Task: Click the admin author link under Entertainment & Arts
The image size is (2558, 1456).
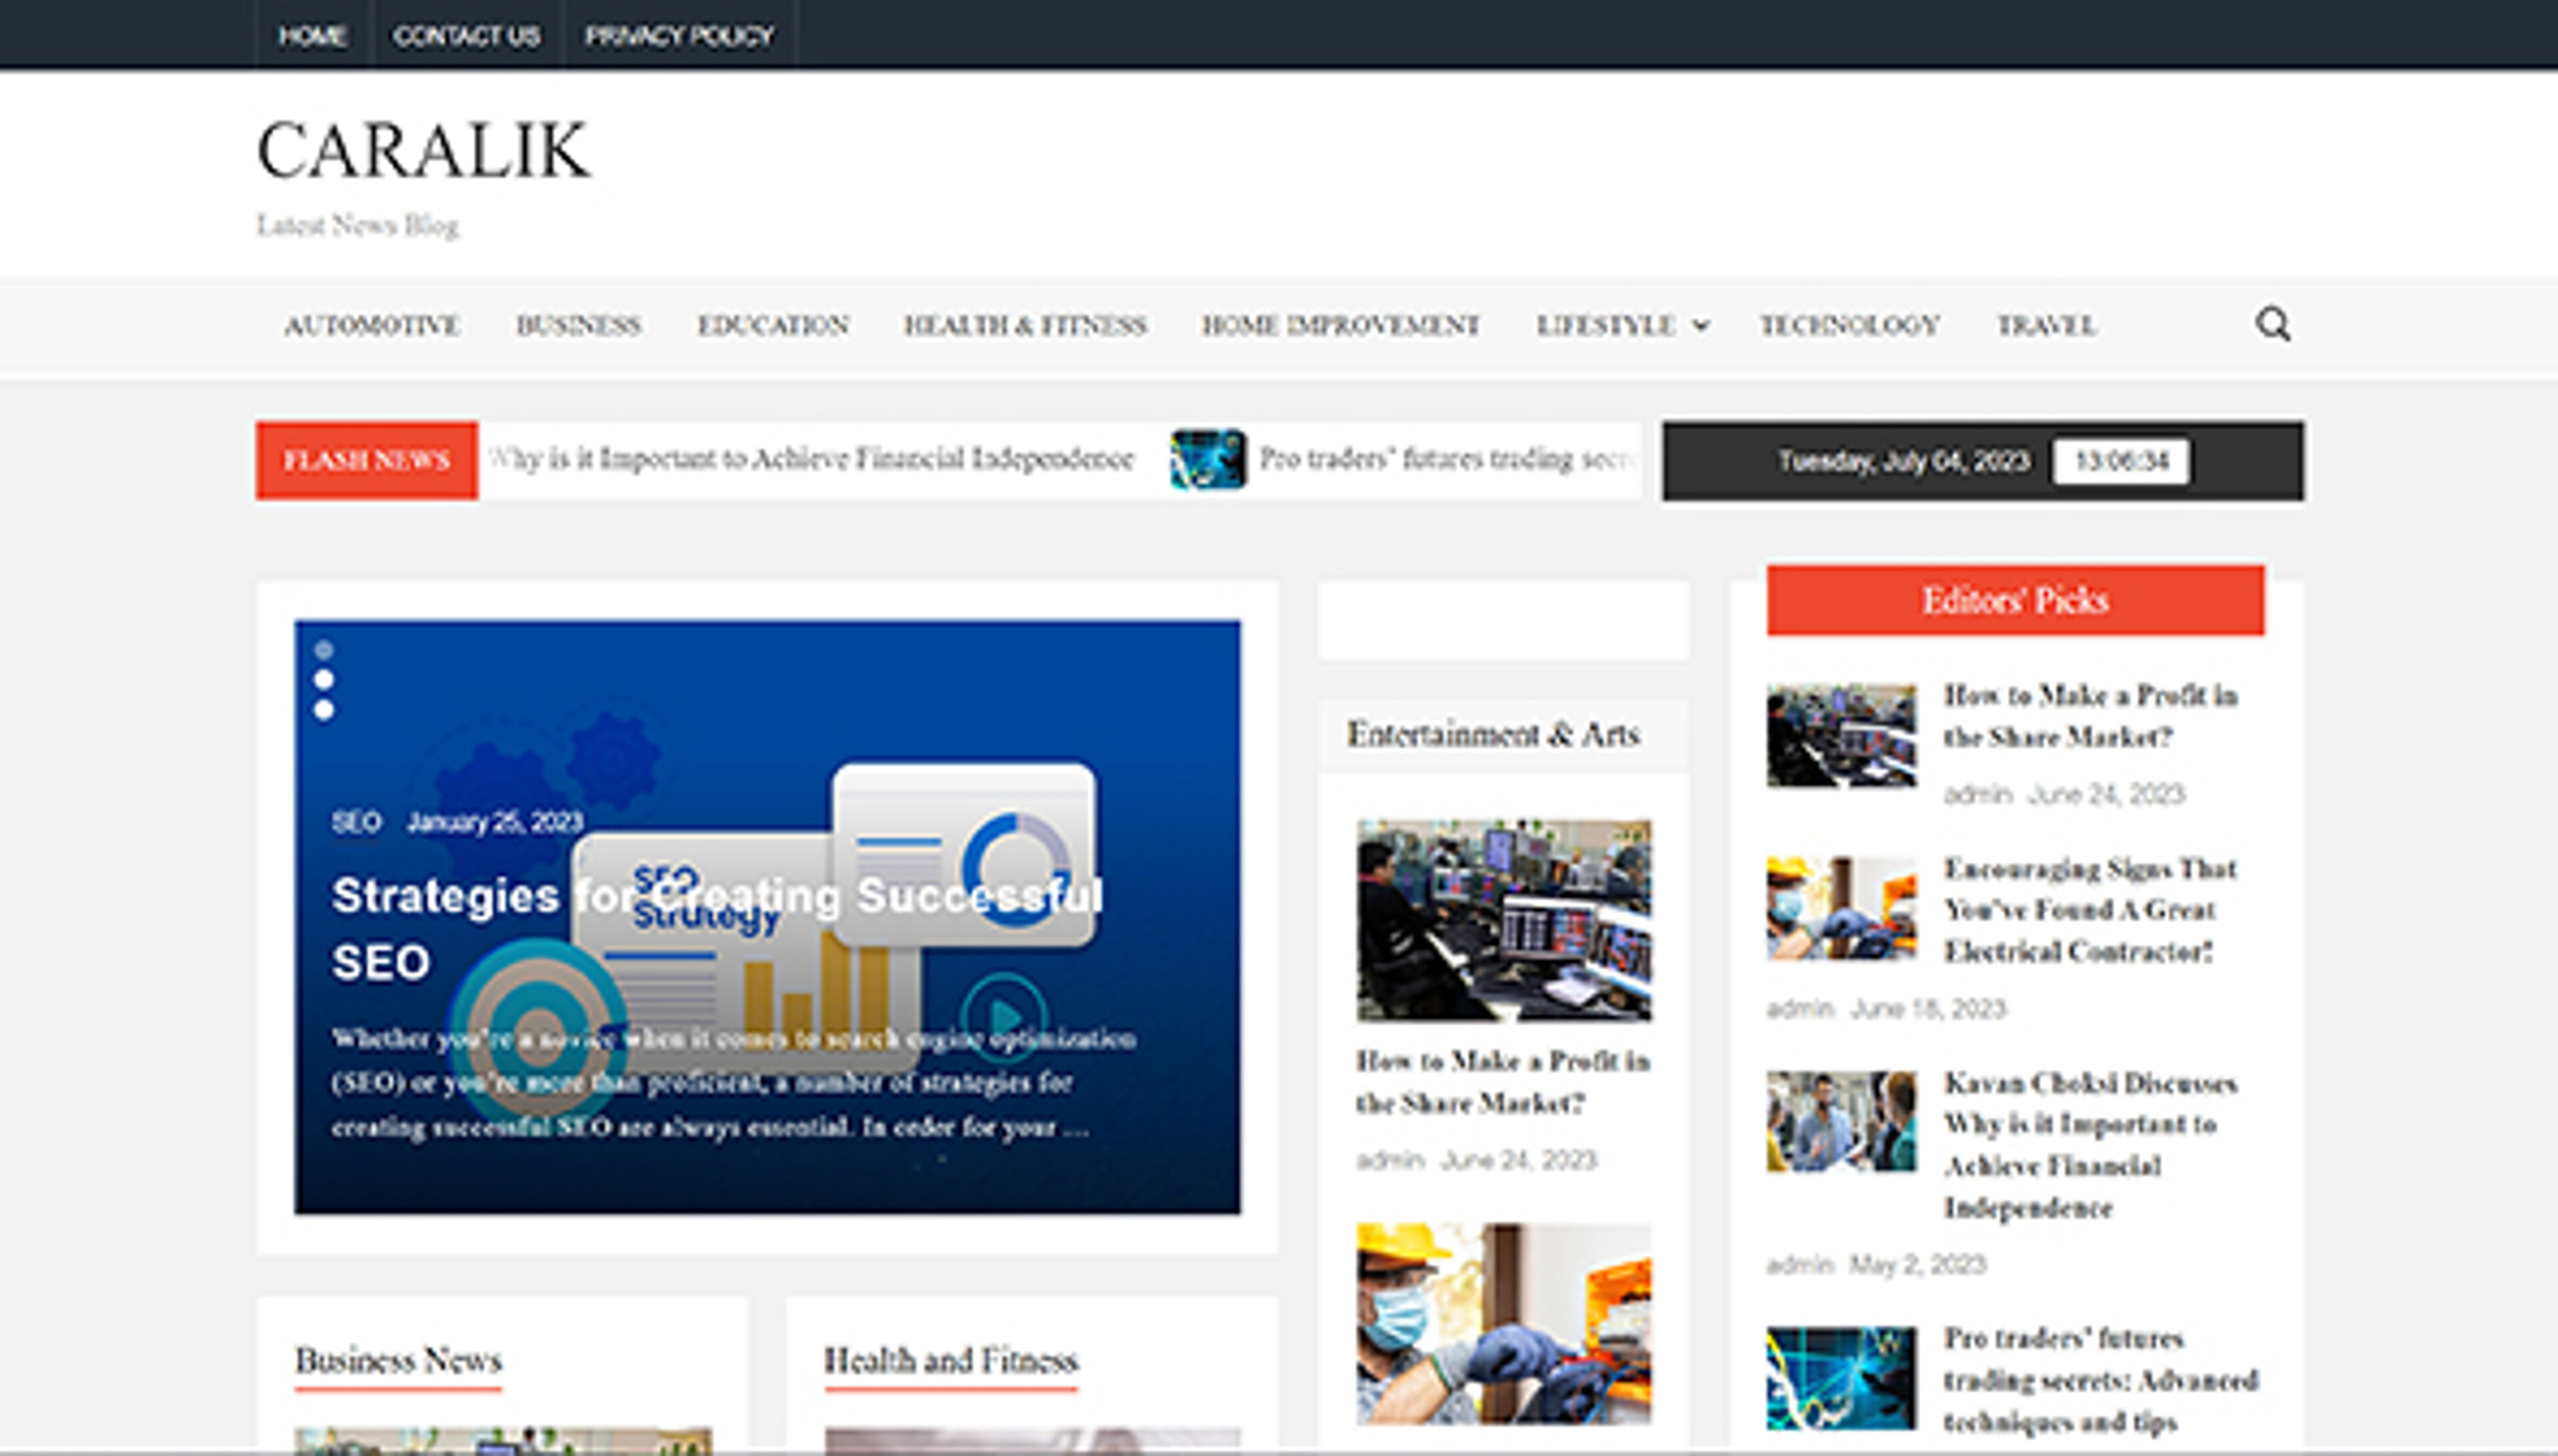Action: tap(1390, 1160)
